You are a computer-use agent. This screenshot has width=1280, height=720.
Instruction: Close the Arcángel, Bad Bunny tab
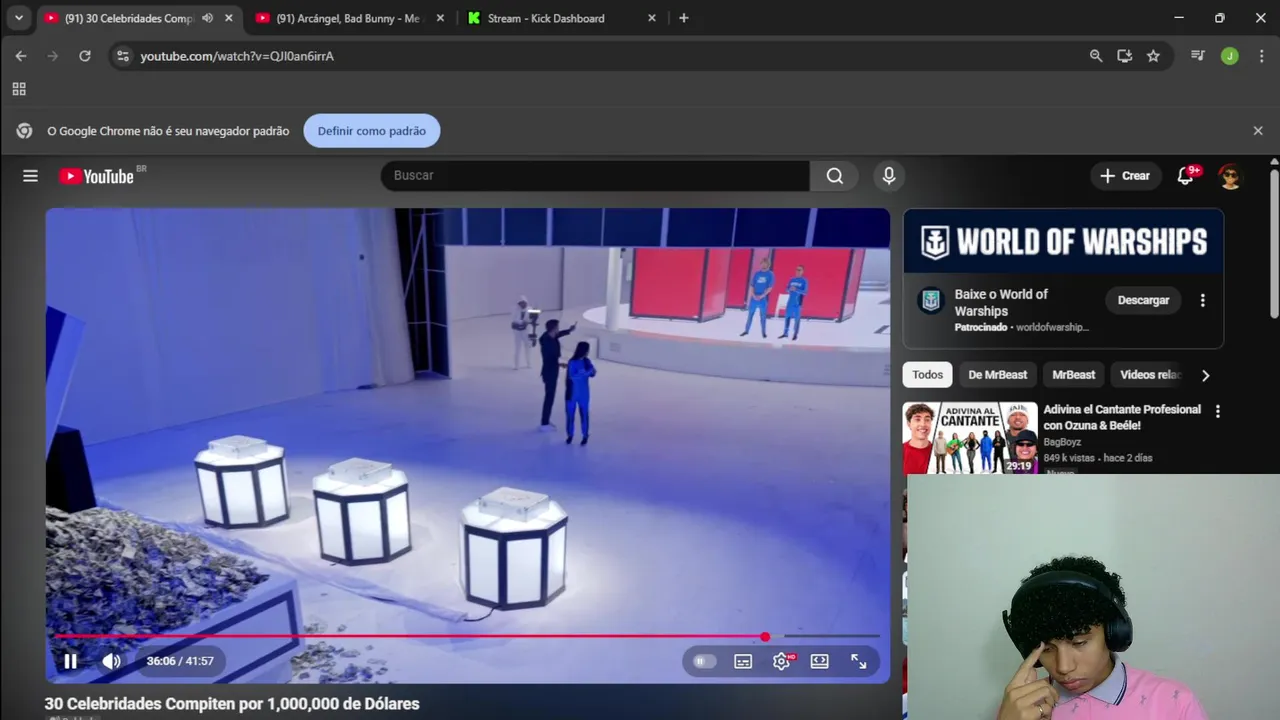point(440,18)
